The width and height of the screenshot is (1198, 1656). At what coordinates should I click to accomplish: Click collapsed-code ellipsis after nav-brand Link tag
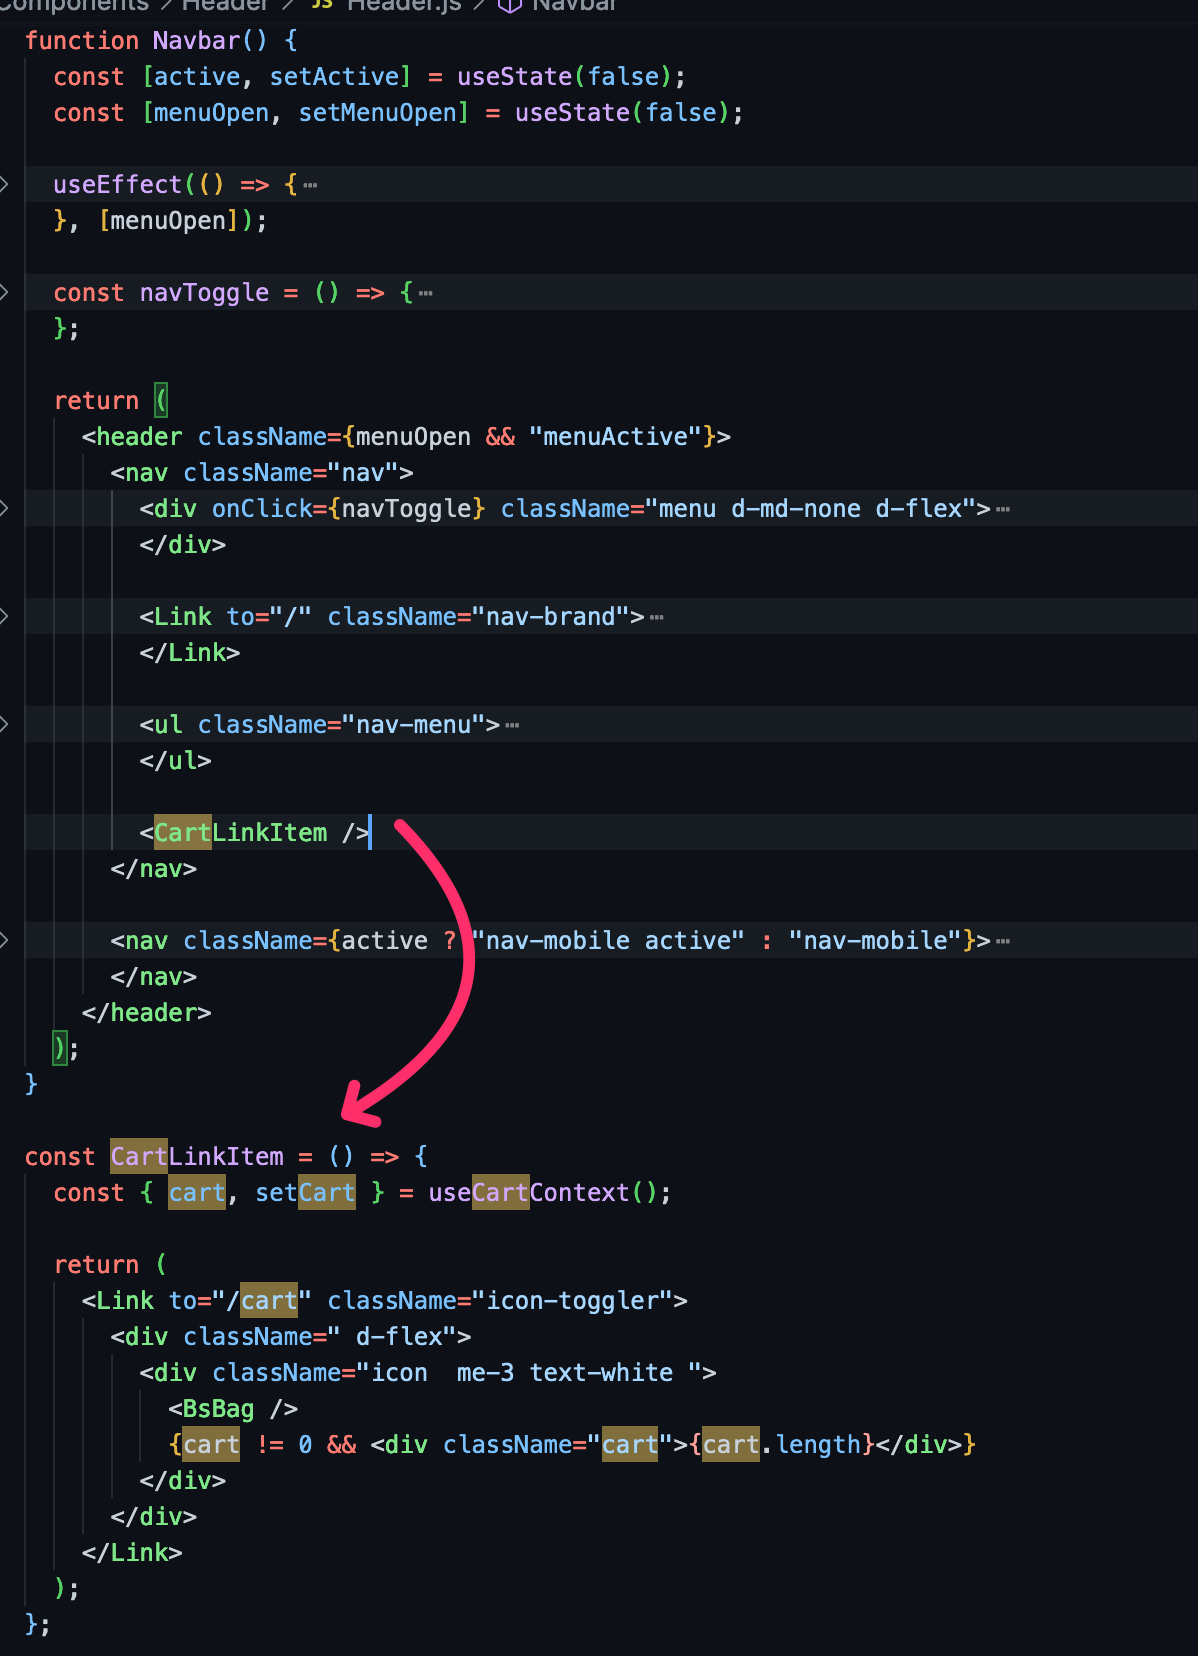click(657, 617)
